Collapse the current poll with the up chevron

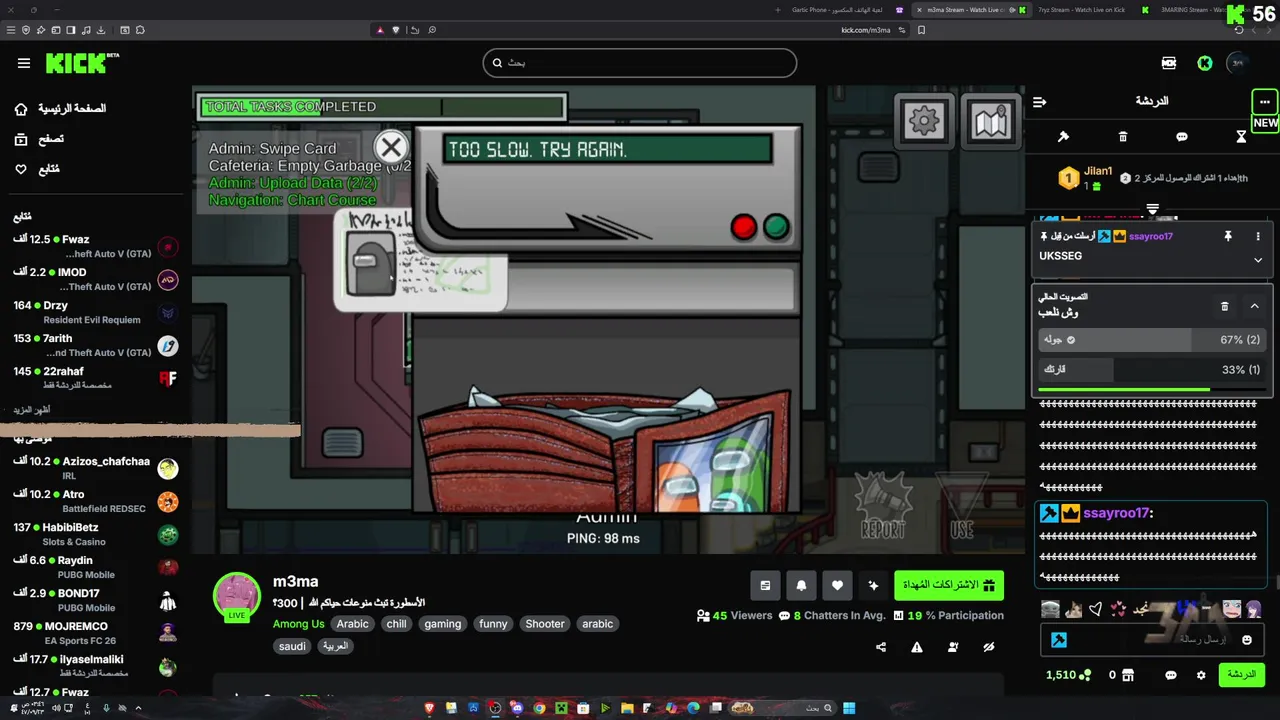[1254, 306]
